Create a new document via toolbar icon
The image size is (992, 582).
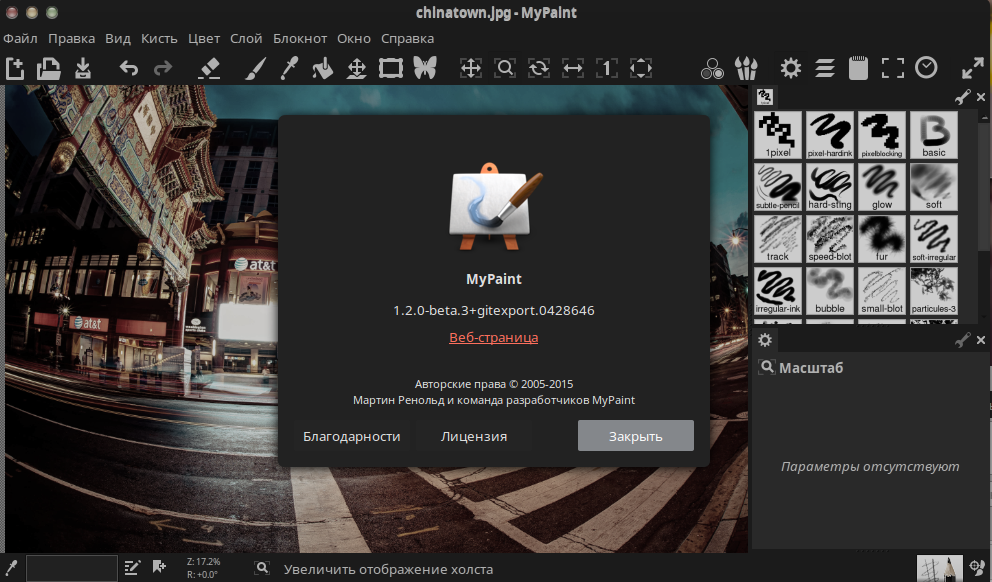click(x=15, y=68)
